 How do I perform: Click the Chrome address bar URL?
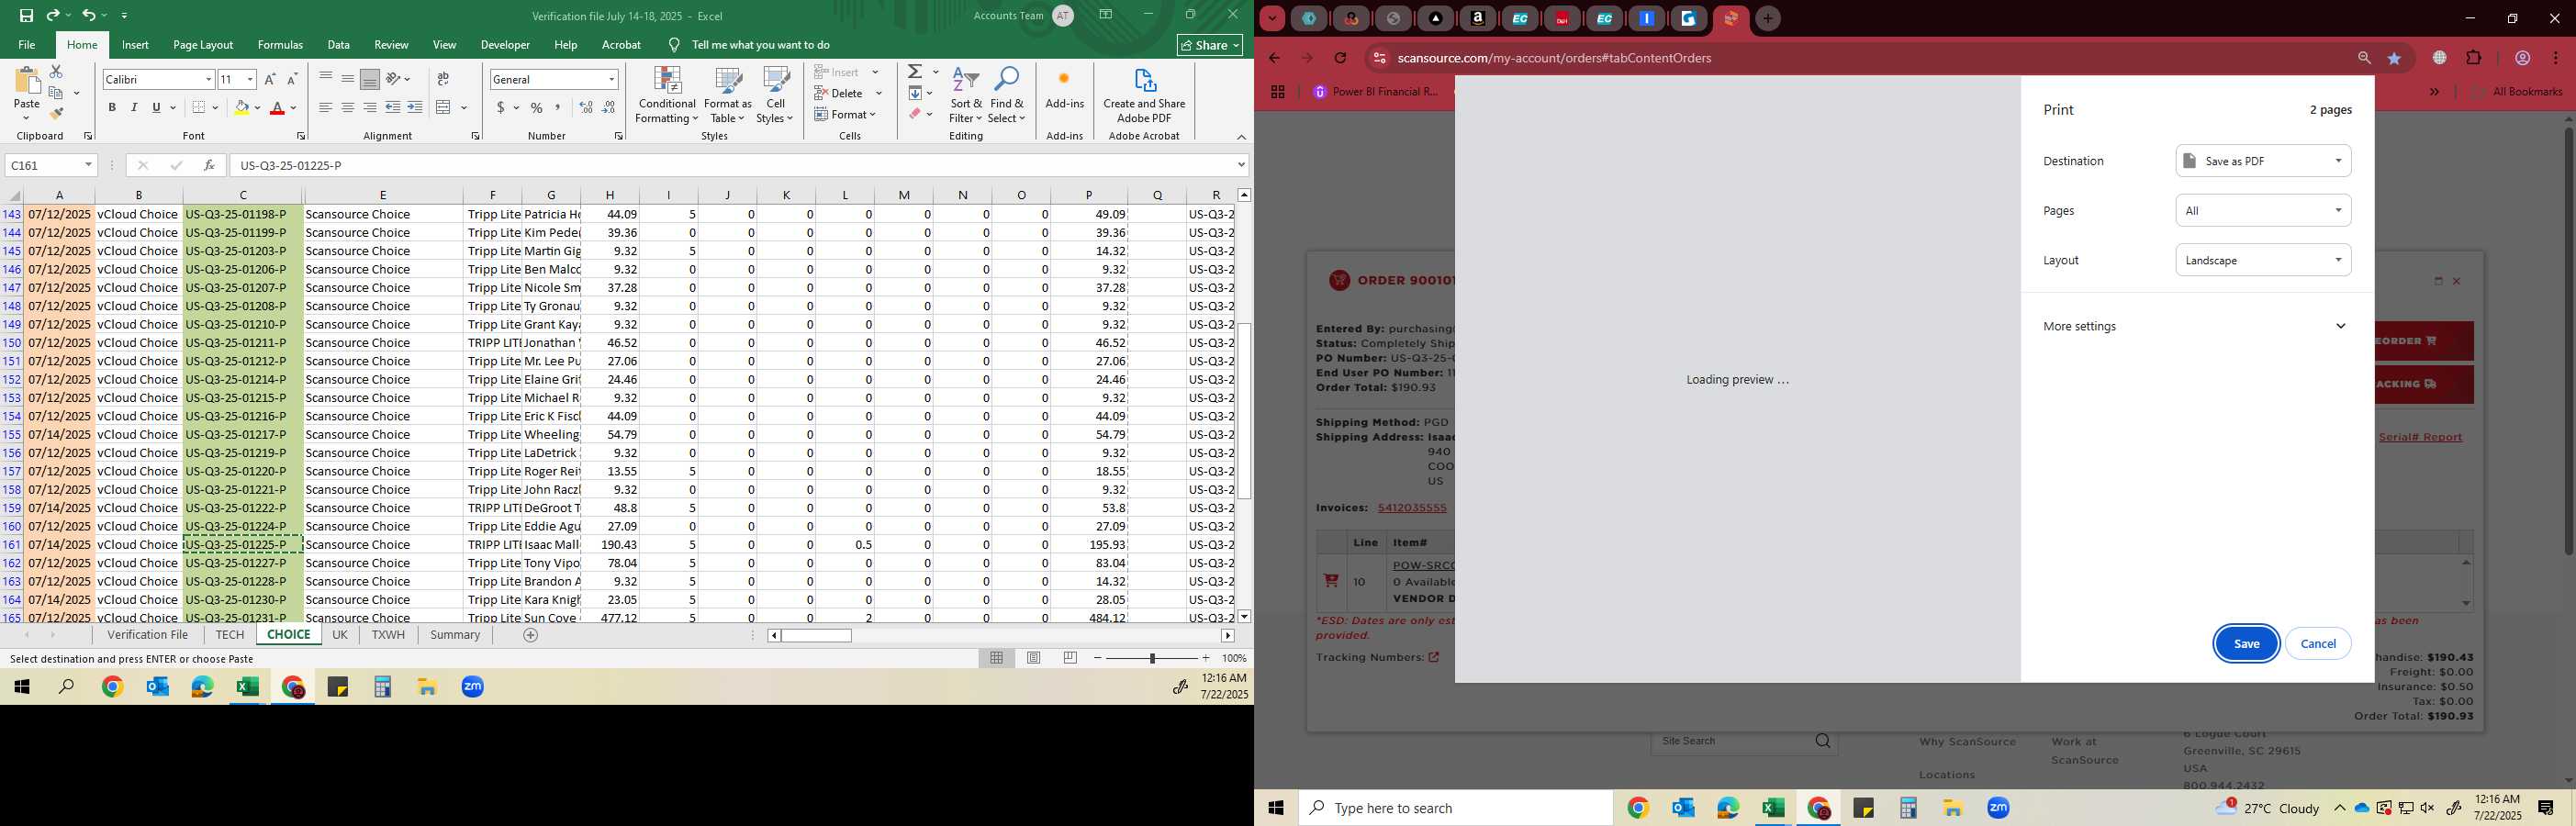[1554, 58]
